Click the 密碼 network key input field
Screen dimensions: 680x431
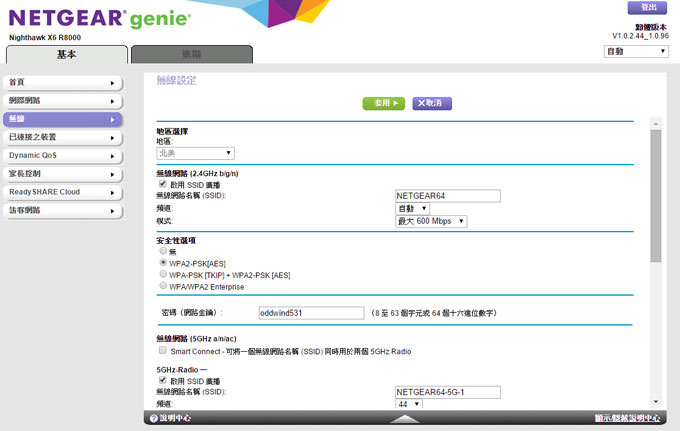pyautogui.click(x=310, y=313)
